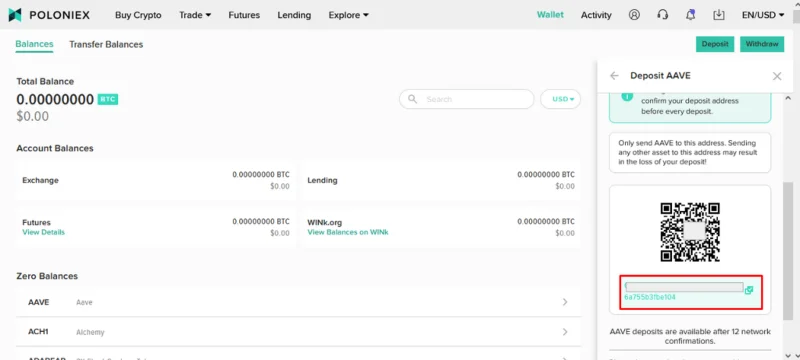Click the Total Balance heading

point(45,82)
